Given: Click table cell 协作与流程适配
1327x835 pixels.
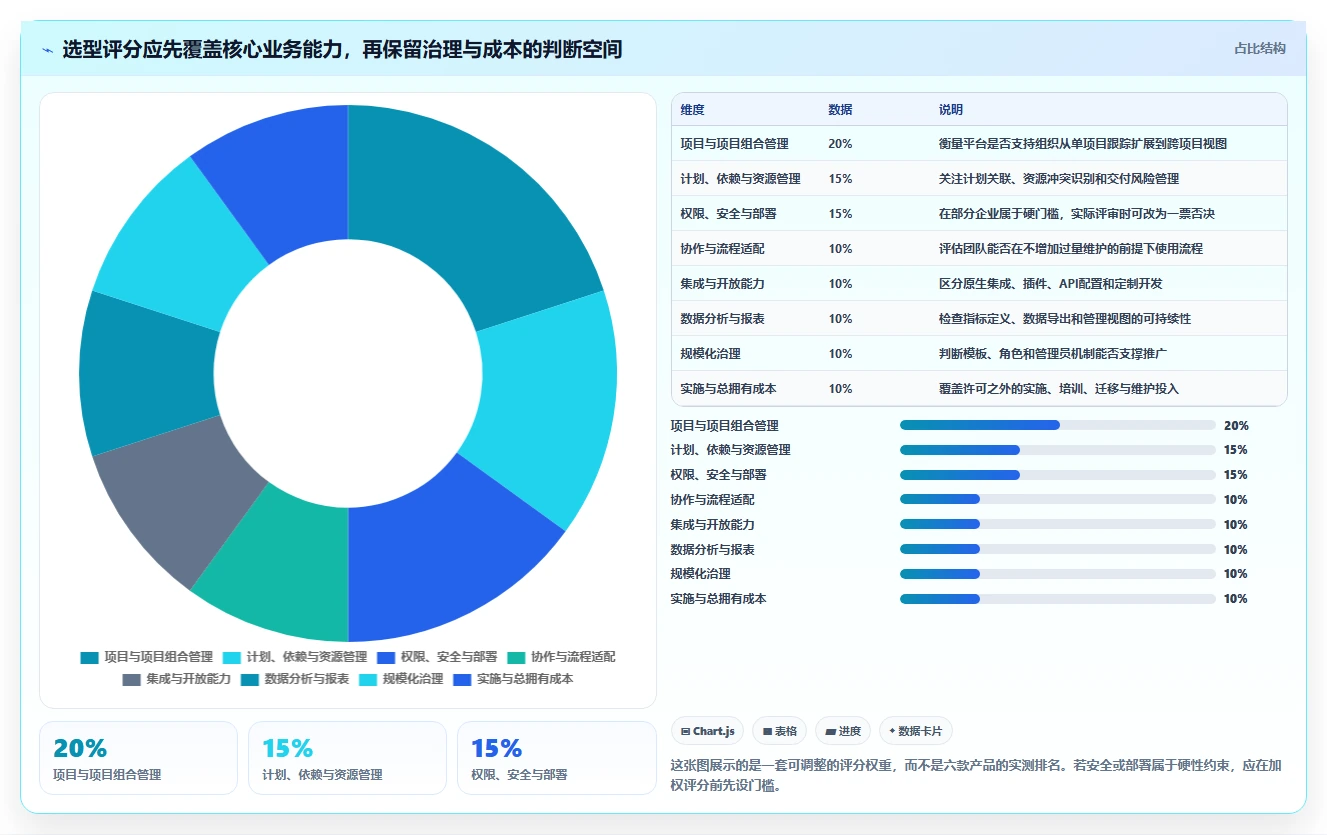Looking at the screenshot, I should [722, 248].
